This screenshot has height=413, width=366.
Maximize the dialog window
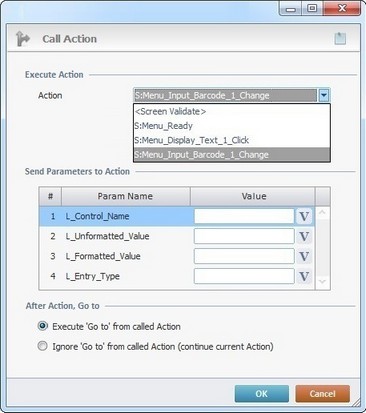312,8
